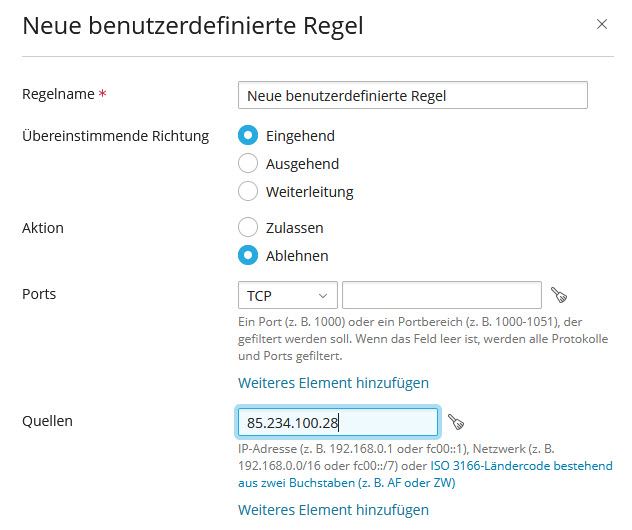Focus the empty port number field
The width and height of the screenshot is (632, 530).
pos(442,295)
